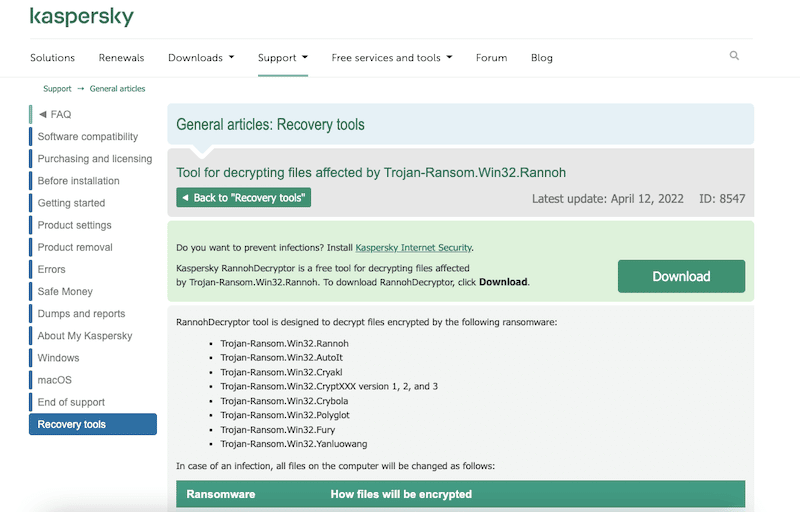The height and width of the screenshot is (512, 800).
Task: Go to the Blog page
Action: coord(542,58)
